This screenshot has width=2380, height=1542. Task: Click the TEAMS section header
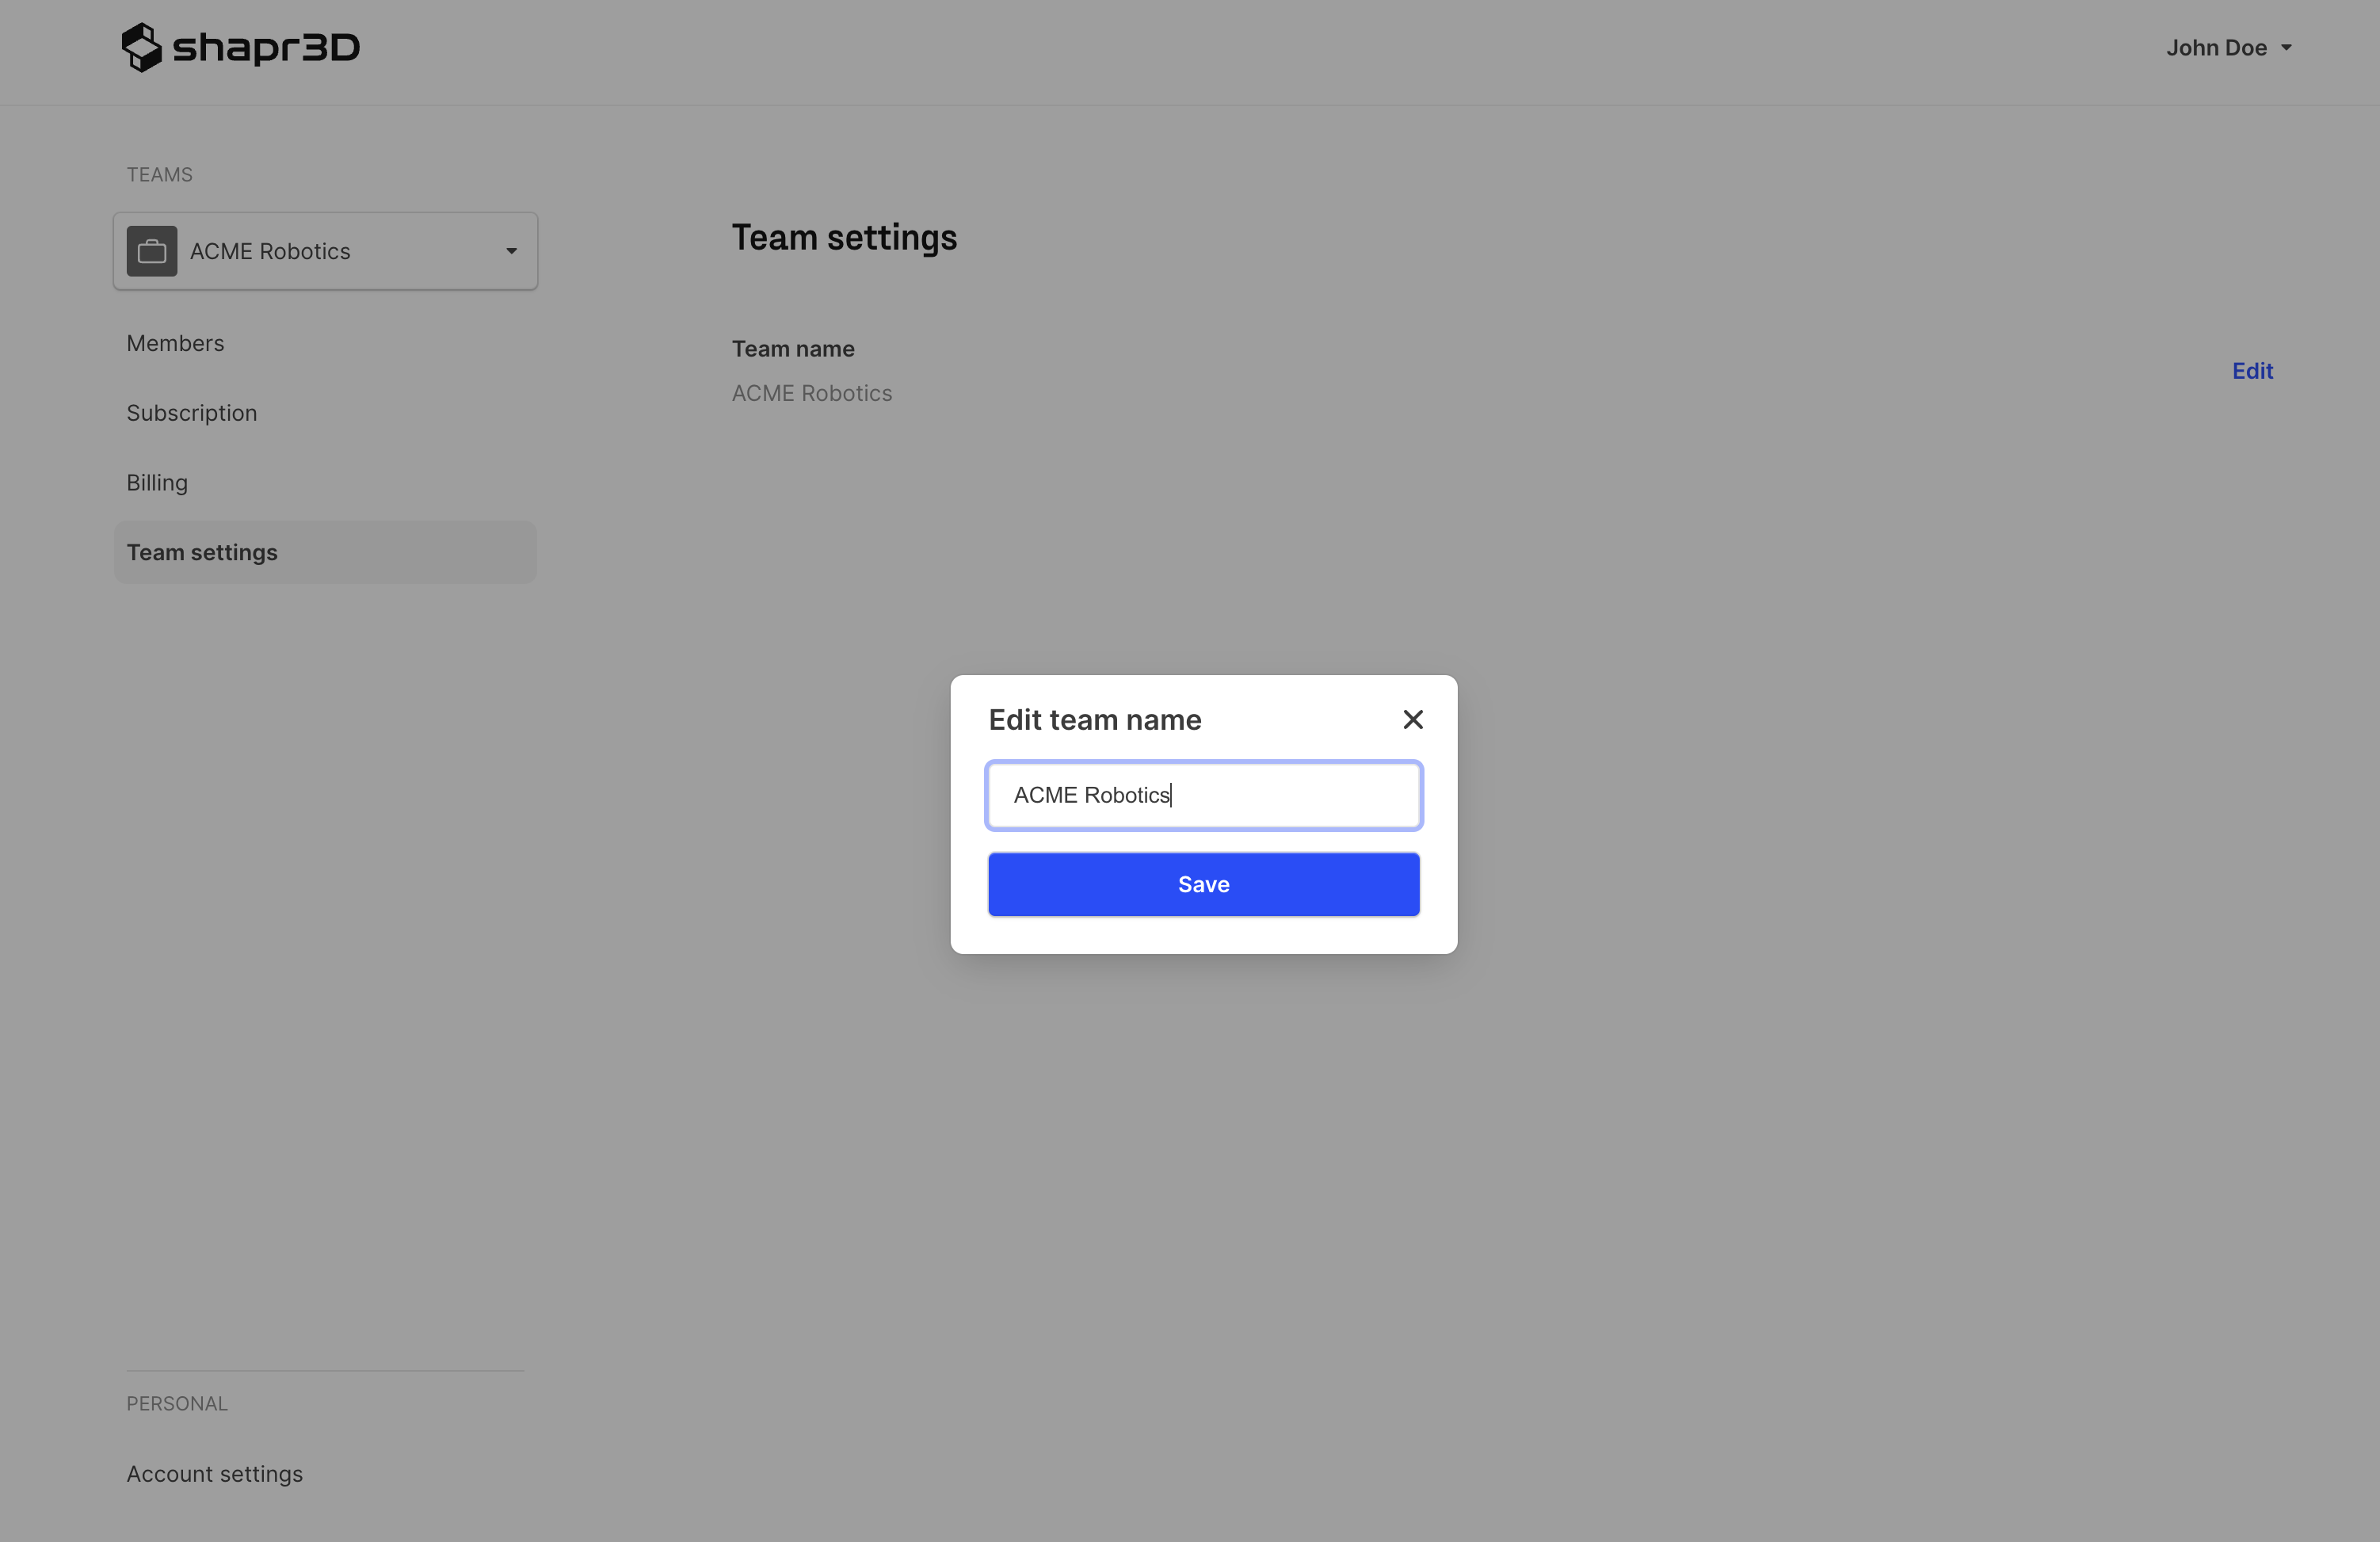pos(159,175)
